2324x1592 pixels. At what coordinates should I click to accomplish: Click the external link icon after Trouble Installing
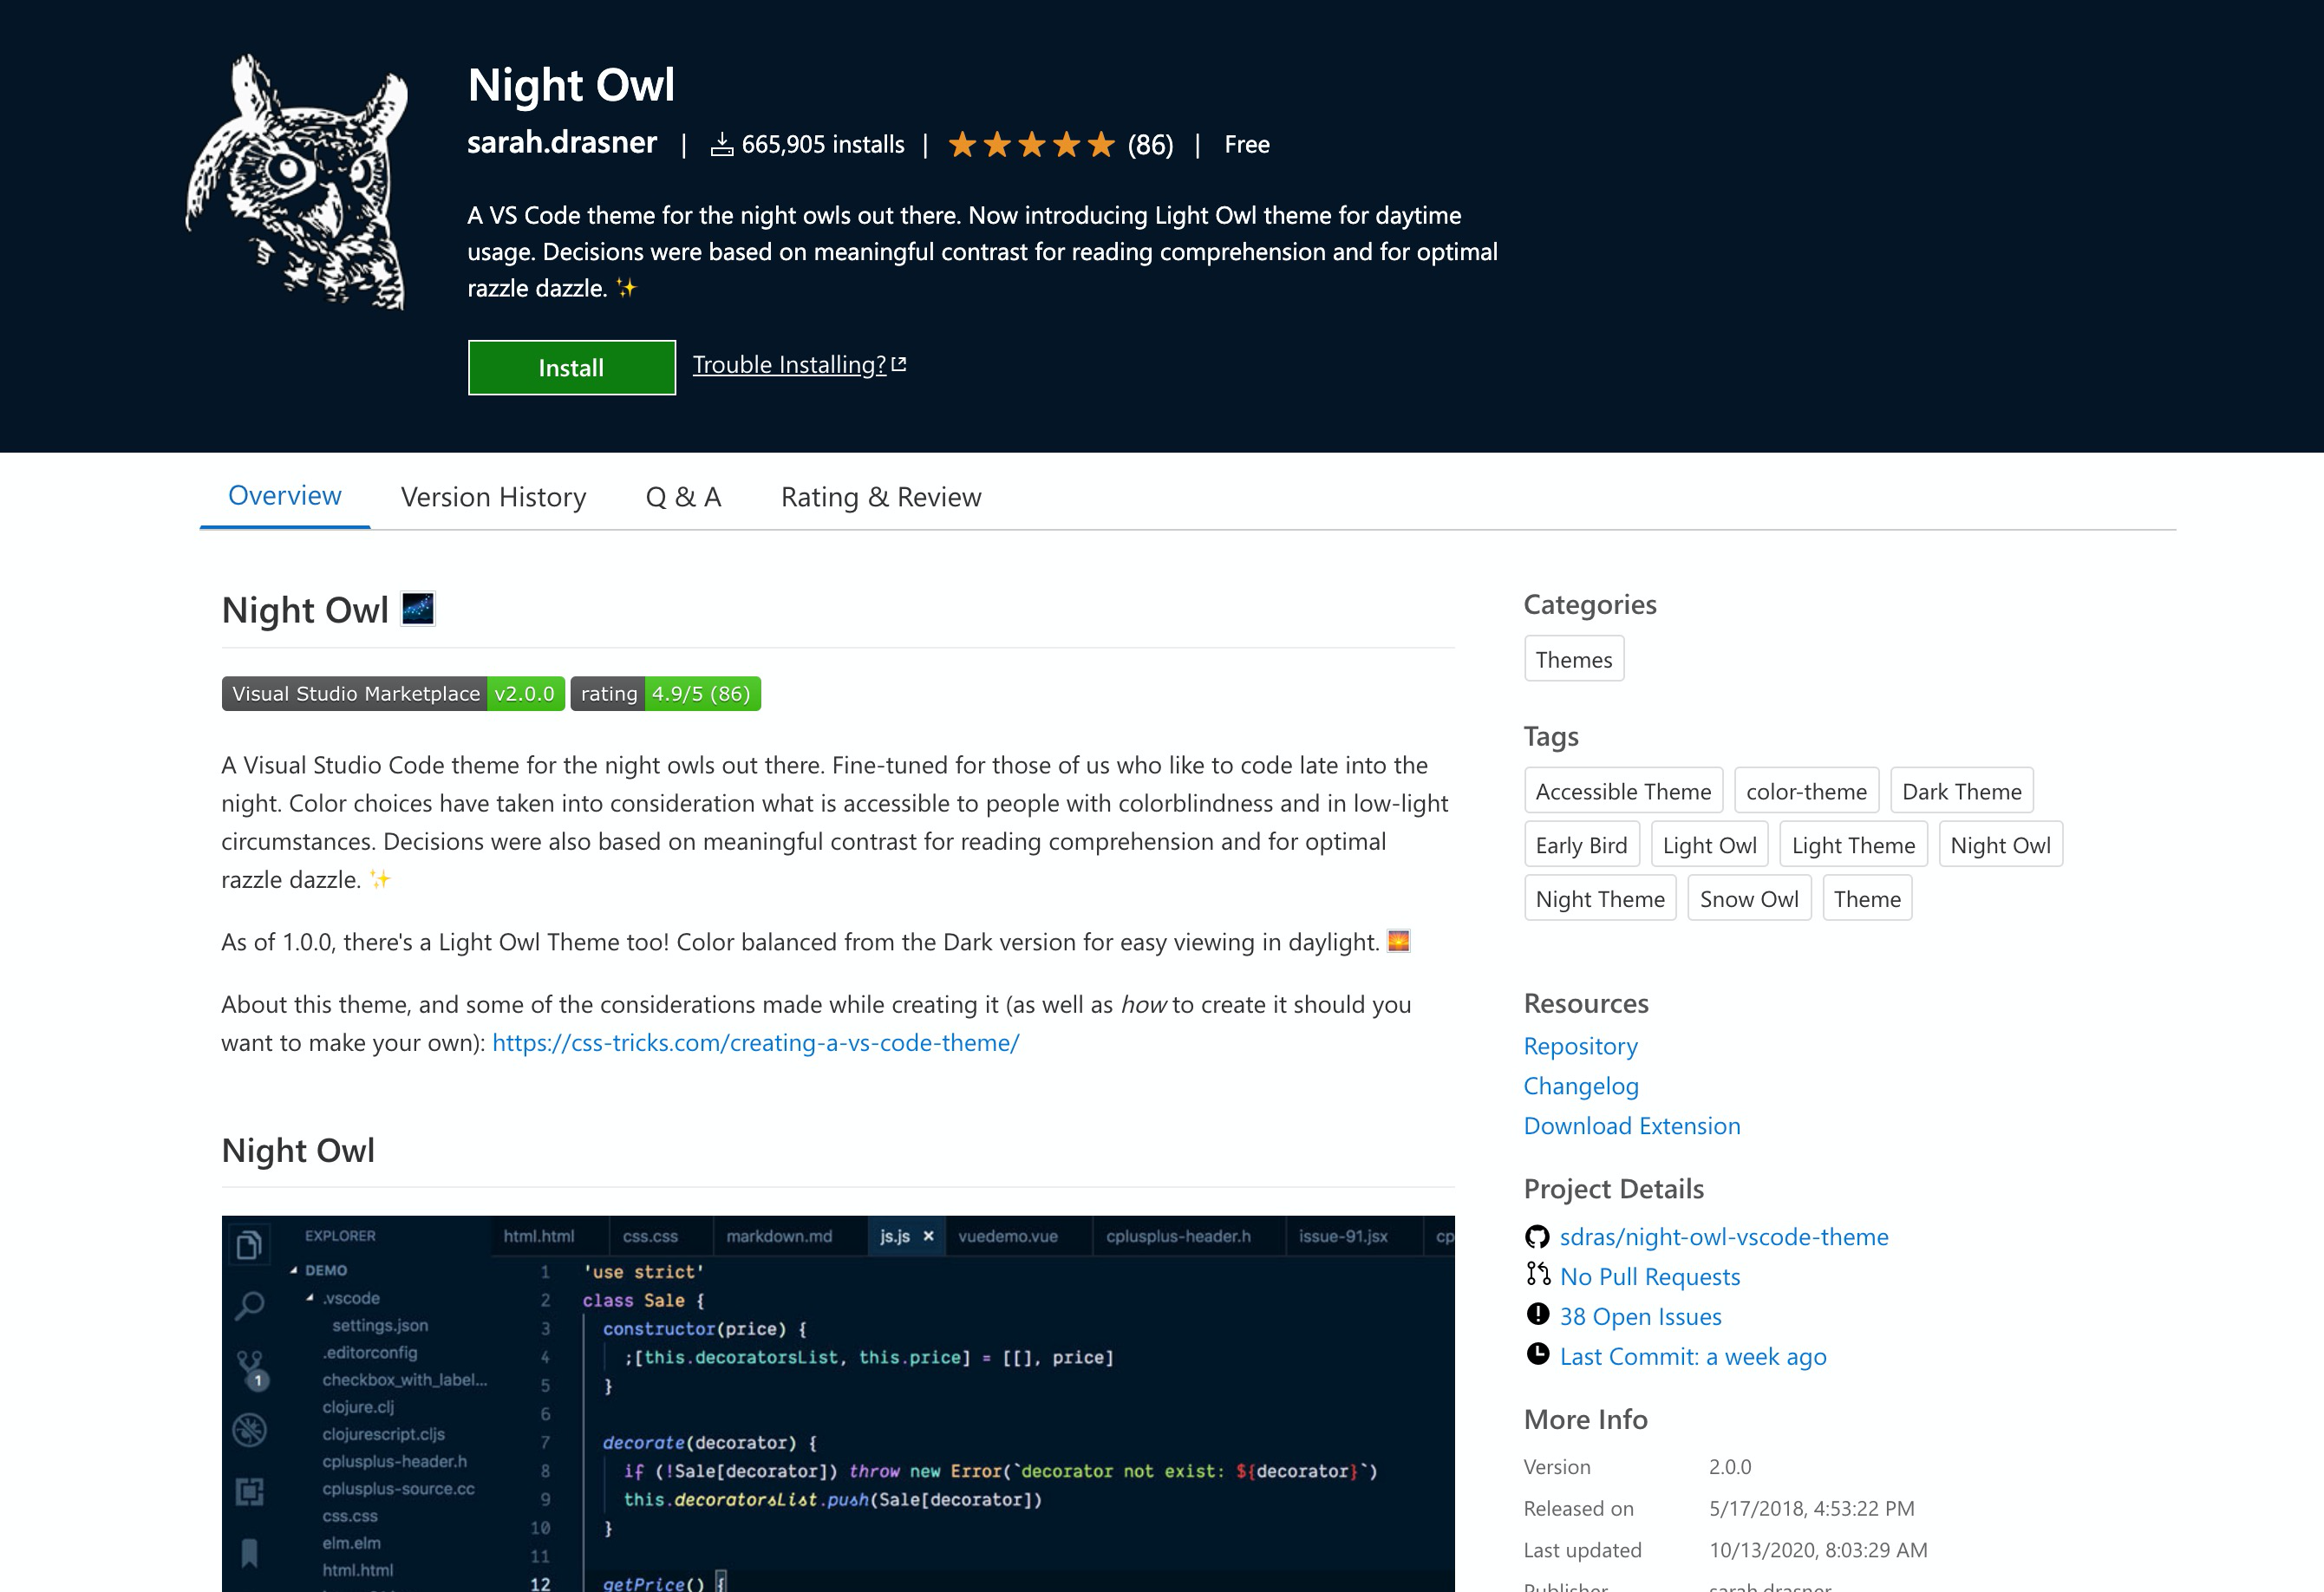pos(899,365)
